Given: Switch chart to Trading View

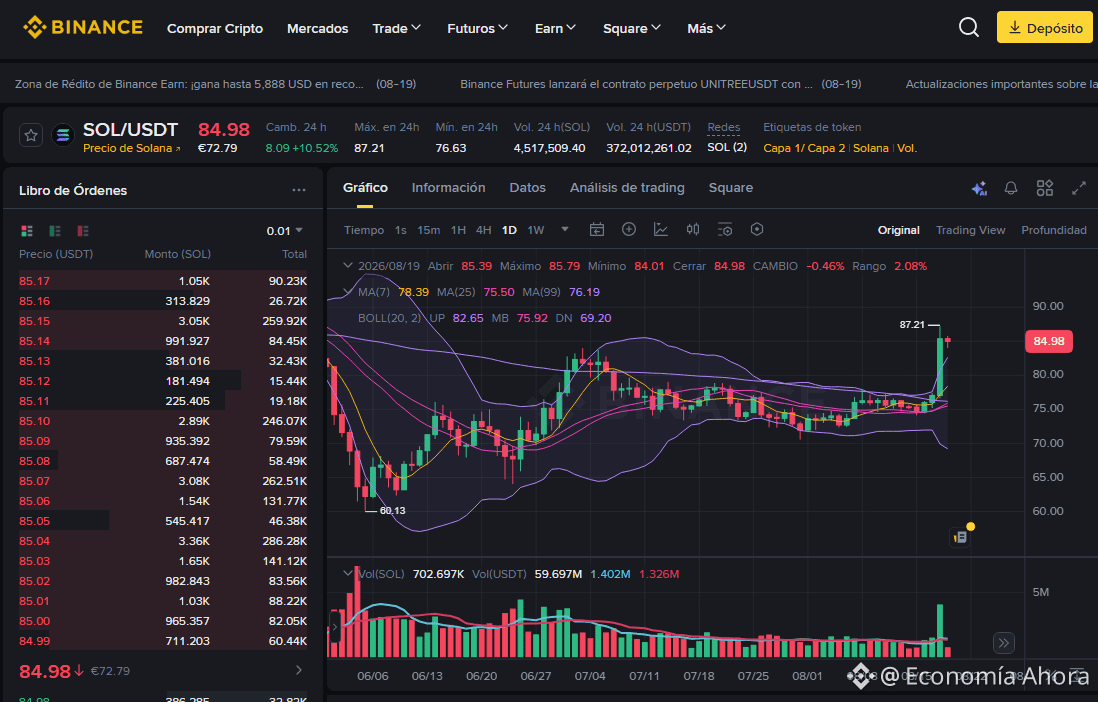Looking at the screenshot, I should coord(971,230).
